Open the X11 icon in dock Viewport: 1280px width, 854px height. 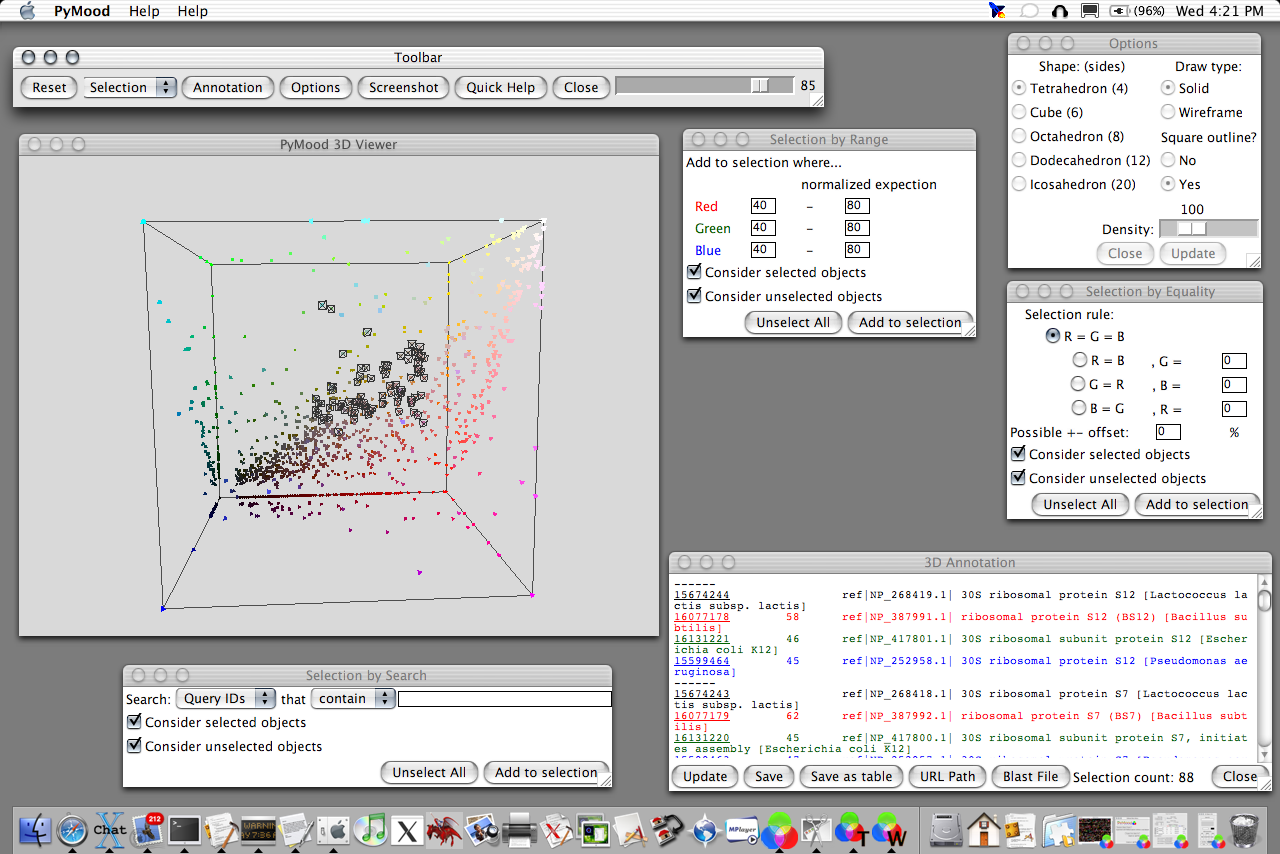click(407, 829)
